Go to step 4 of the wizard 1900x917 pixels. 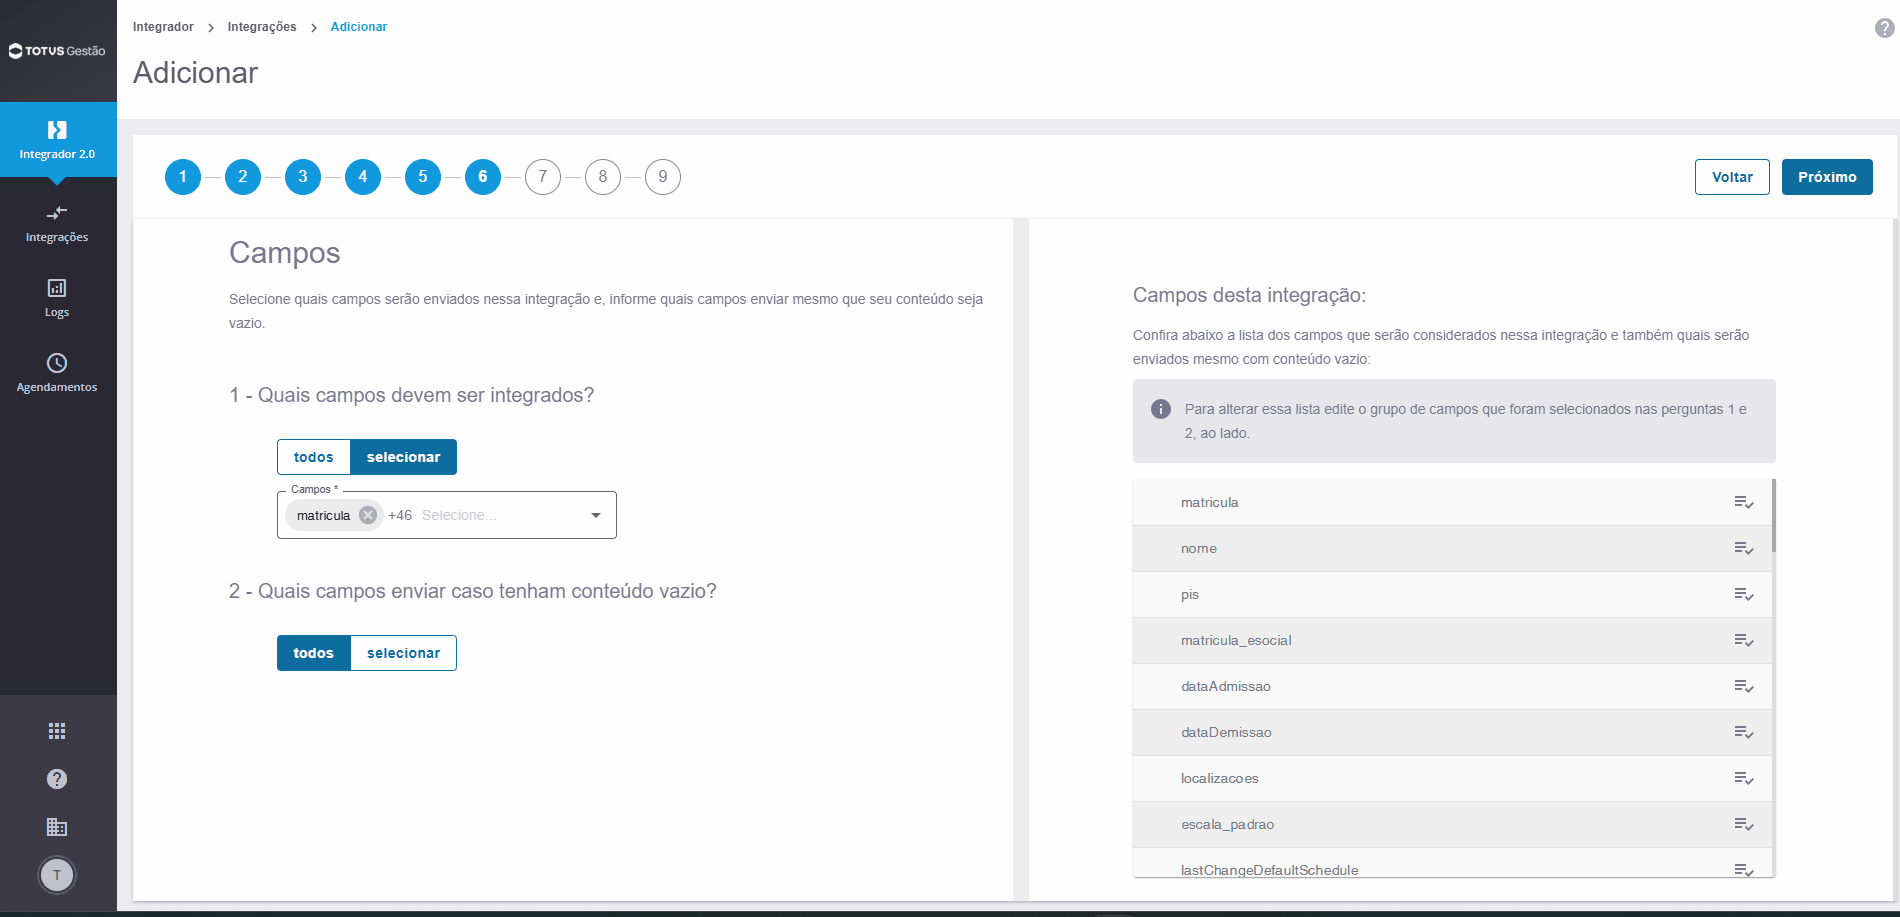pos(363,177)
